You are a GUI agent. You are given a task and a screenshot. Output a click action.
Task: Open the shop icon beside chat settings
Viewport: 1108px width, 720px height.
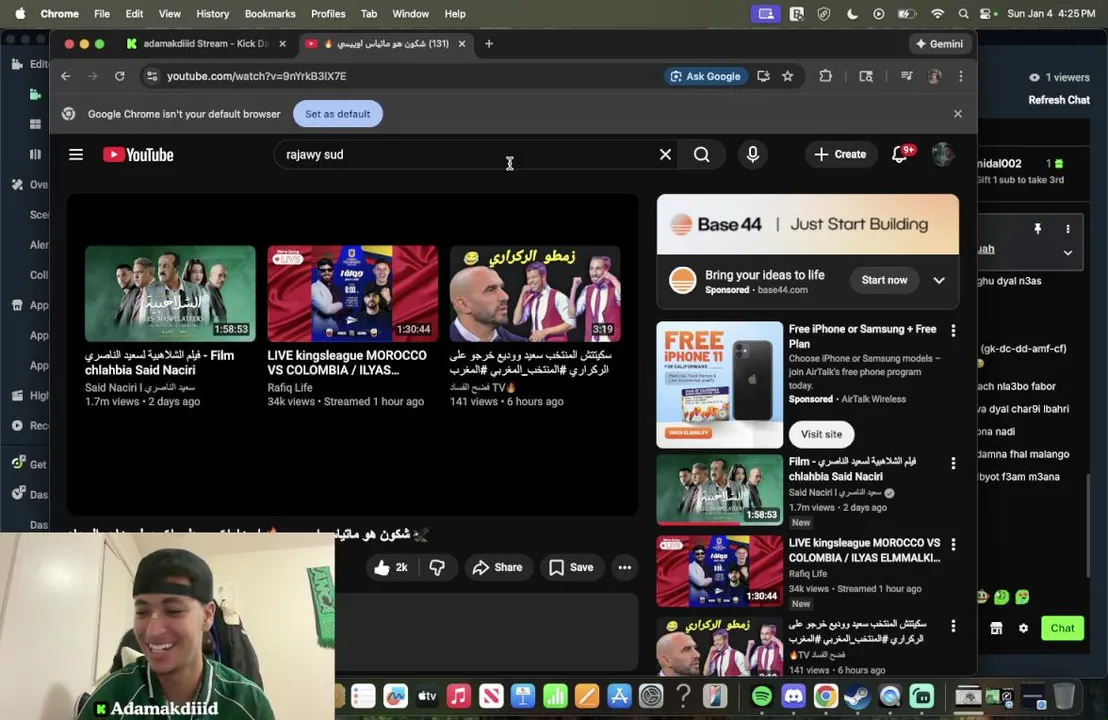[996, 628]
